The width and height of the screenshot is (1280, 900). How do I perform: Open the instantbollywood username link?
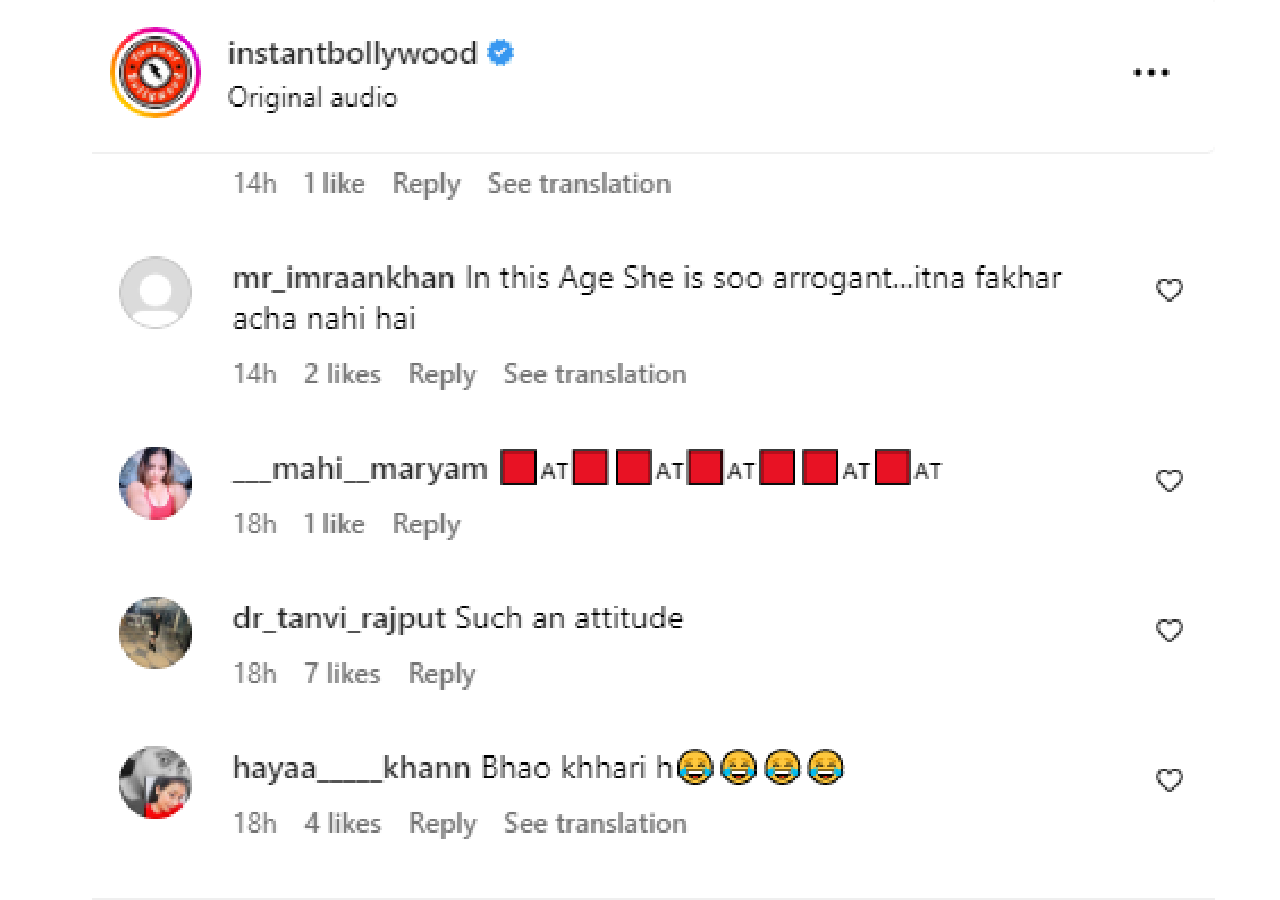(353, 53)
